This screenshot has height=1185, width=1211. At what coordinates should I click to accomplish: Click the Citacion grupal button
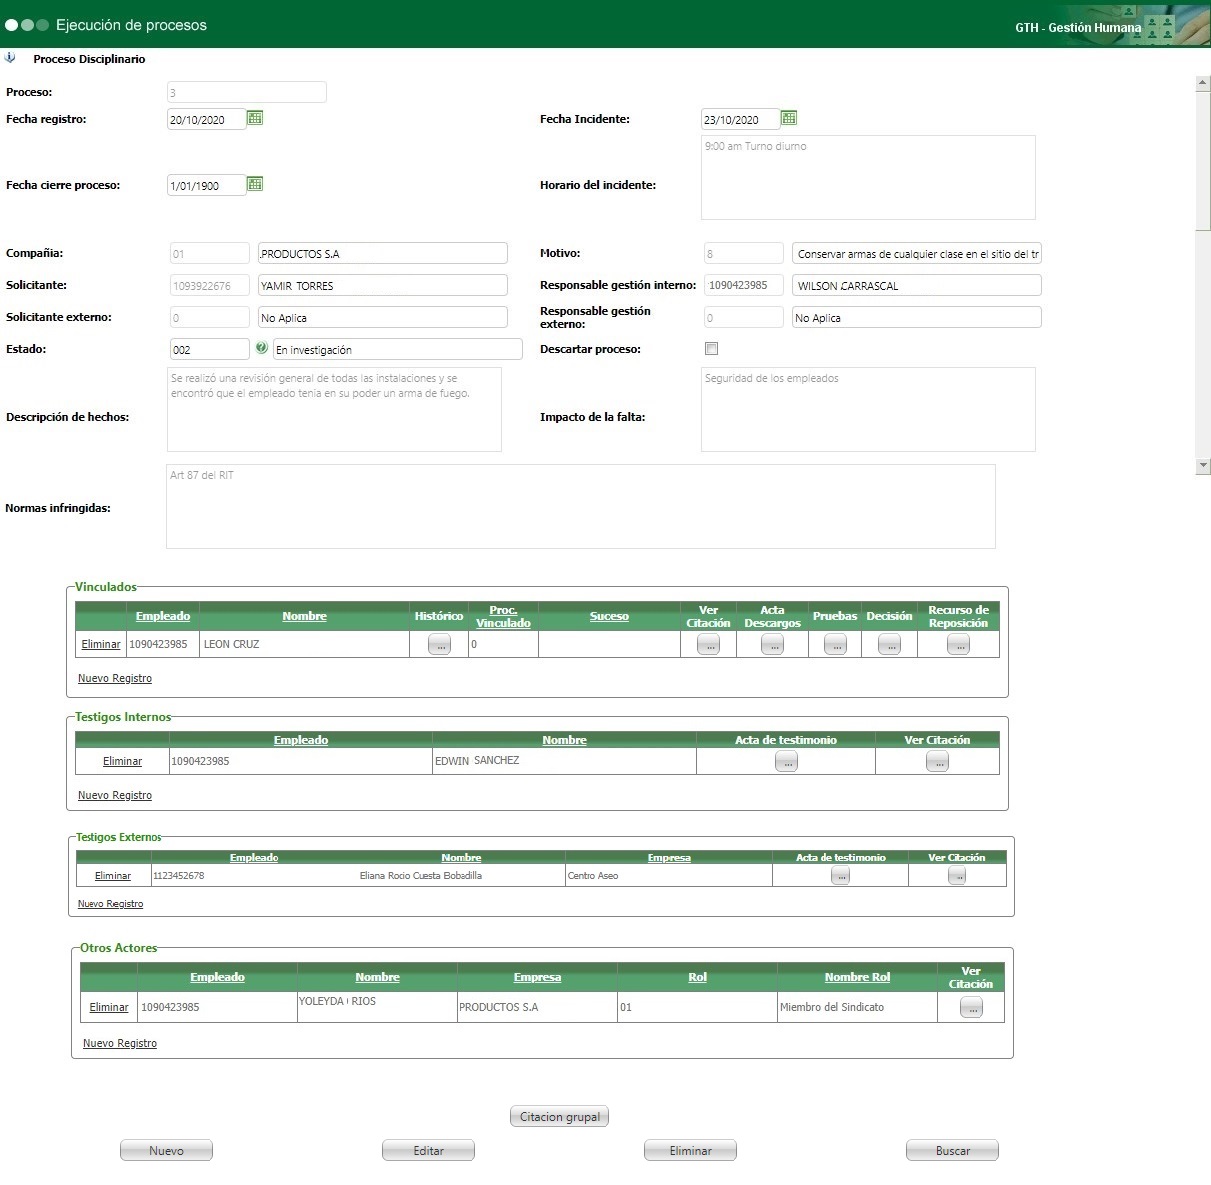(x=560, y=1117)
